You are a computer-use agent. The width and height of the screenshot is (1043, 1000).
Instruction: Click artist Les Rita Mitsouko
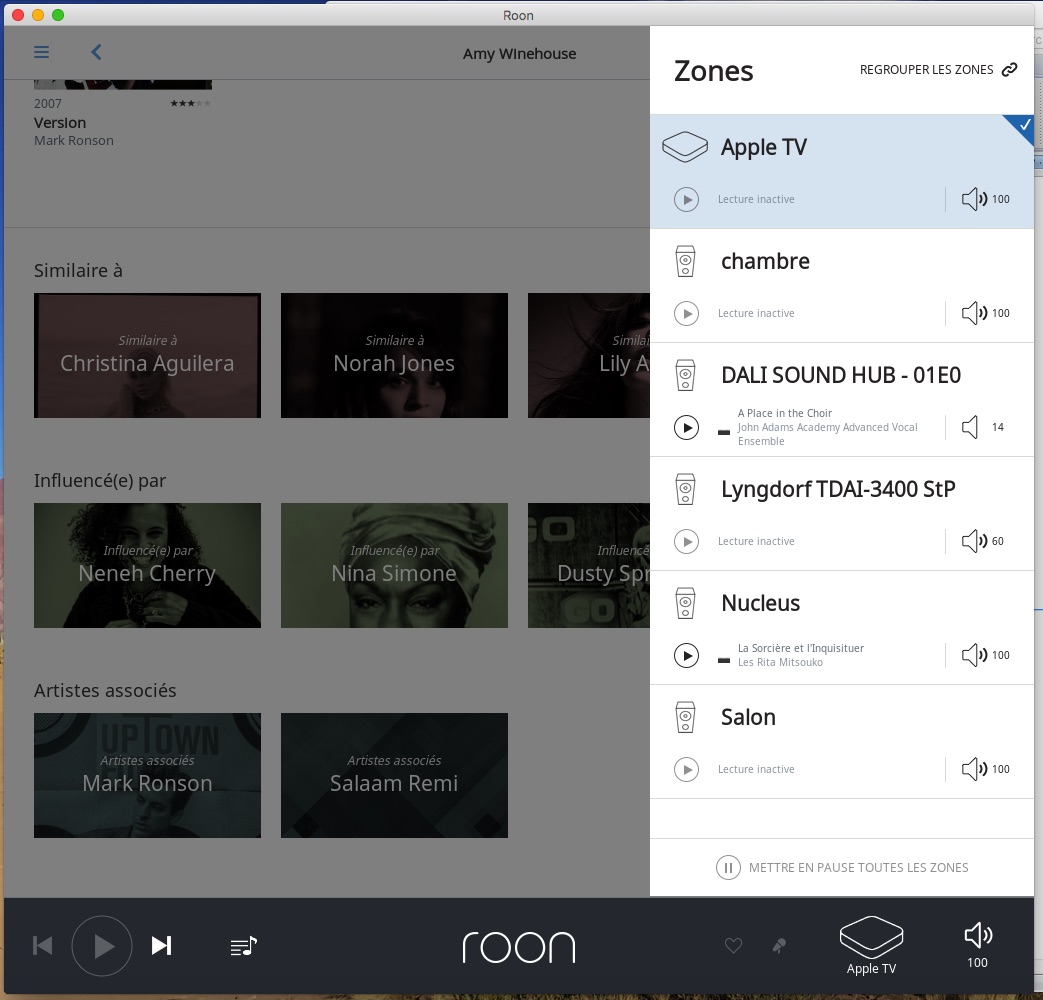(x=780, y=662)
